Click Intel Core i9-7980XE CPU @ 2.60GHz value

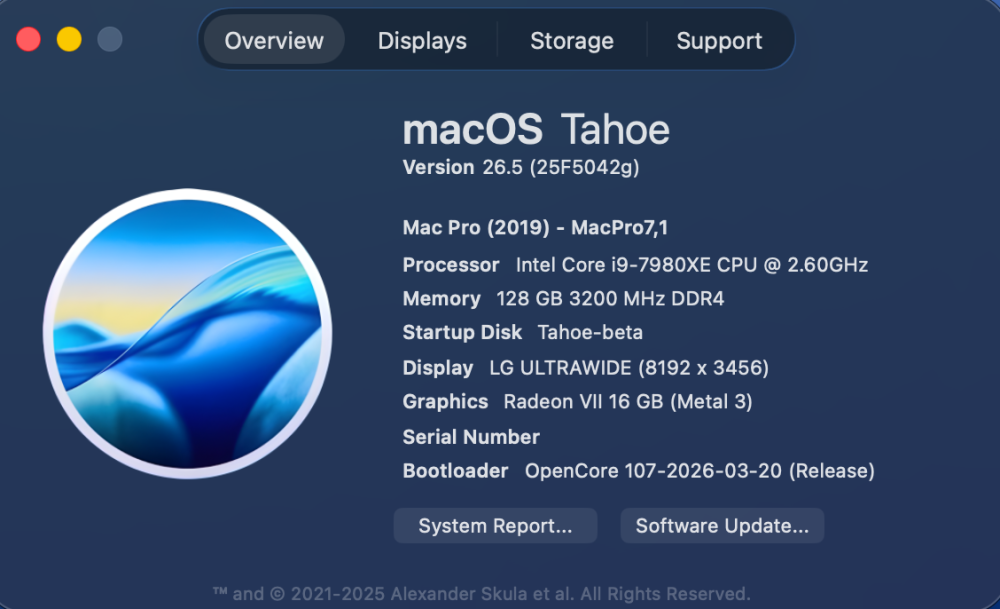[x=692, y=265]
